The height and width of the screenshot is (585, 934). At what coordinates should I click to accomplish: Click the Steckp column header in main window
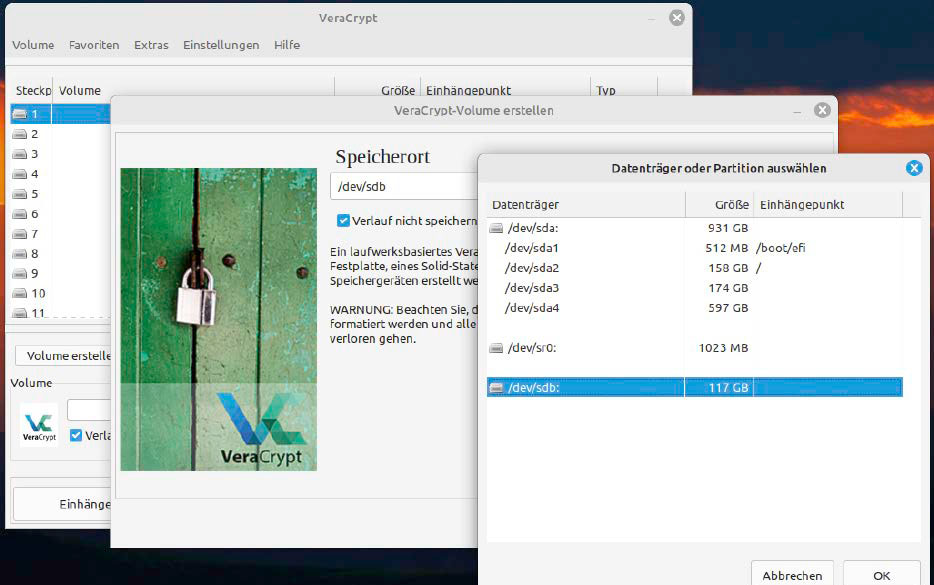32,91
